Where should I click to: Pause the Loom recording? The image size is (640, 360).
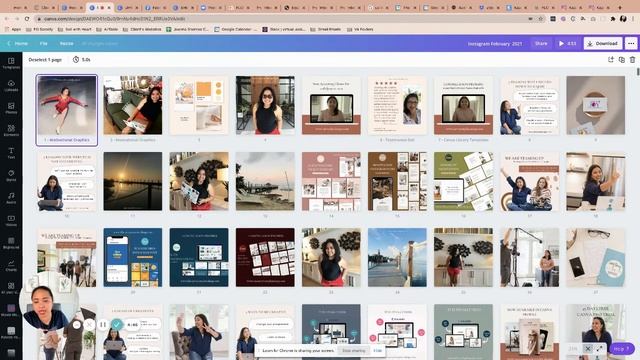pyautogui.click(x=103, y=325)
